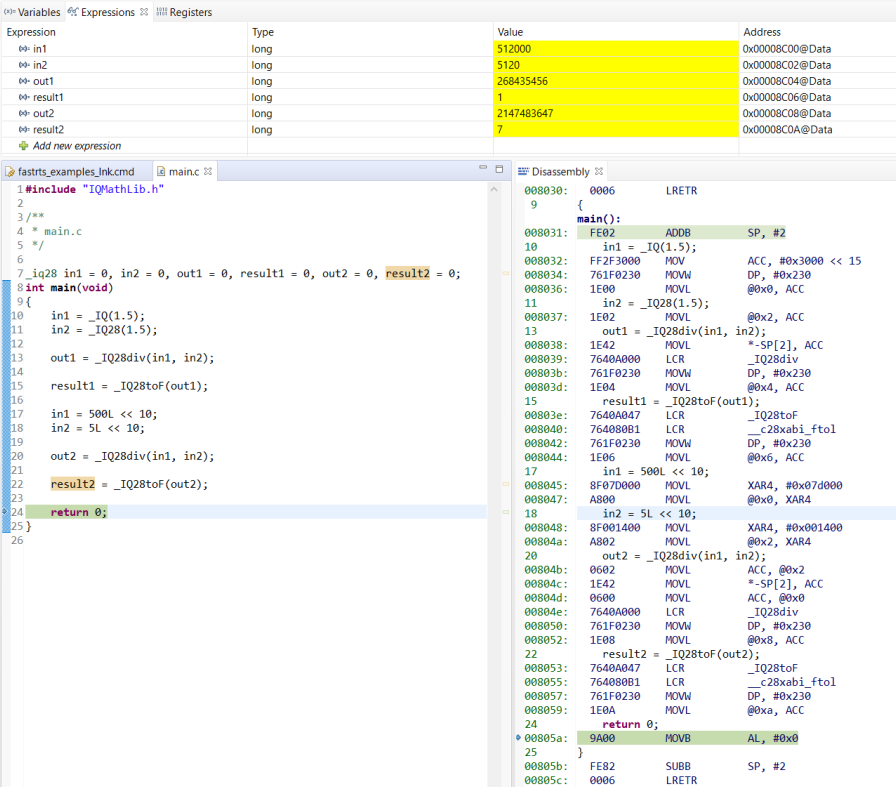Close the Expressions tab
Image resolution: width=896 pixels, height=787 pixels.
[144, 12]
